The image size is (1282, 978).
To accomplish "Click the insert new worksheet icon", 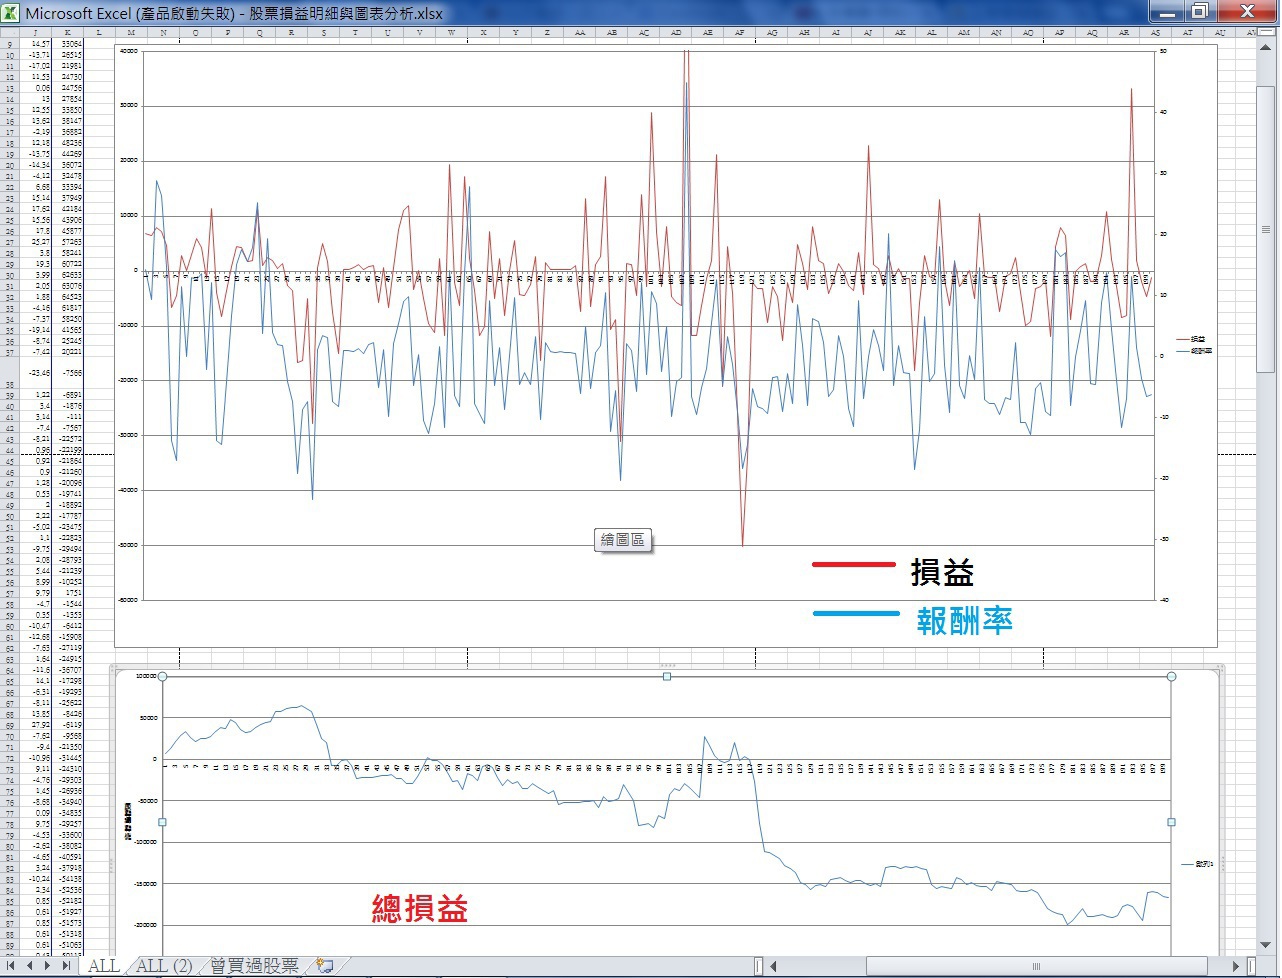I will click(x=322, y=966).
